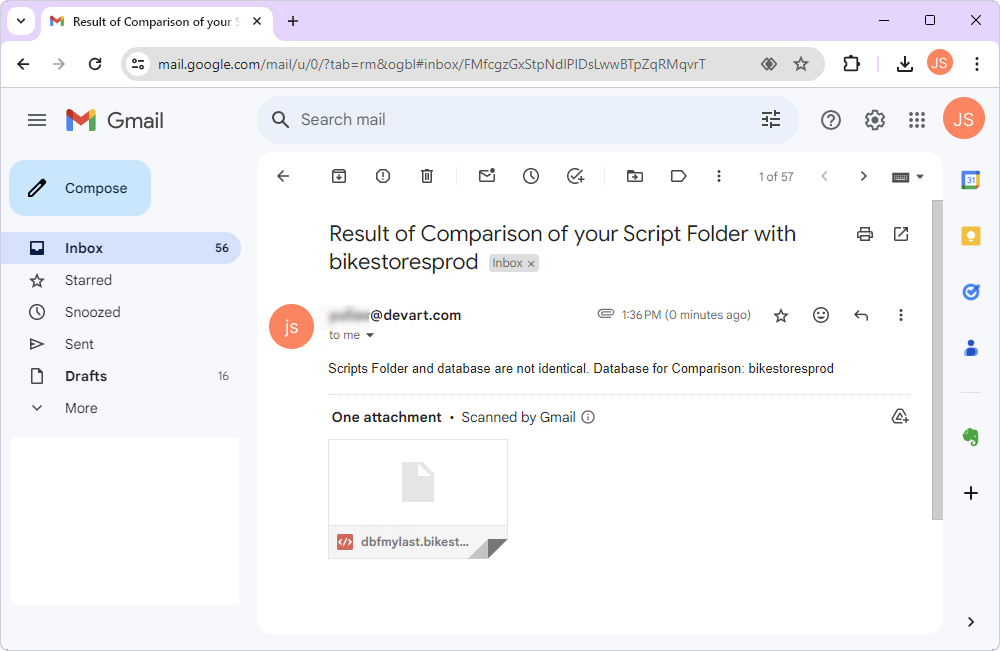
Task: Open Chrome three-dot menu
Action: (x=976, y=64)
